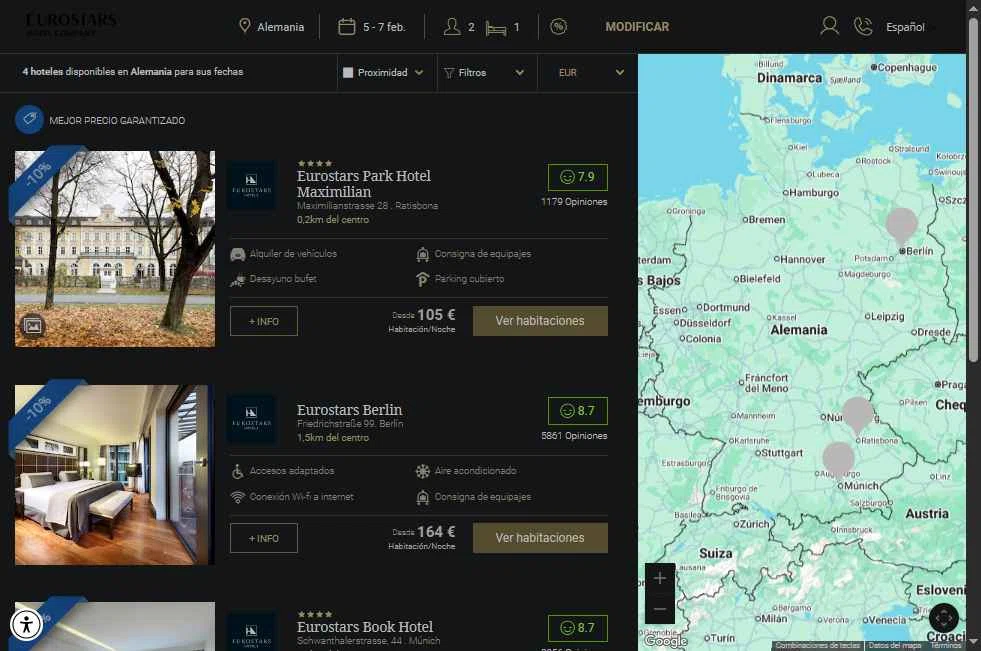981x651 pixels.
Task: Click 164 € price for Eurostars Berlin
Action: point(436,532)
